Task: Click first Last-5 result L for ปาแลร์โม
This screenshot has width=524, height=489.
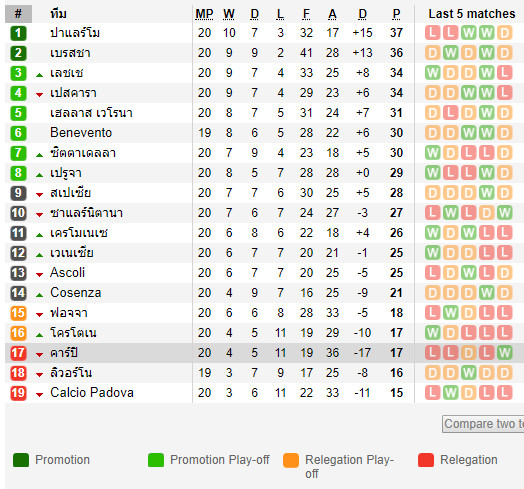Action: pyautogui.click(x=432, y=33)
